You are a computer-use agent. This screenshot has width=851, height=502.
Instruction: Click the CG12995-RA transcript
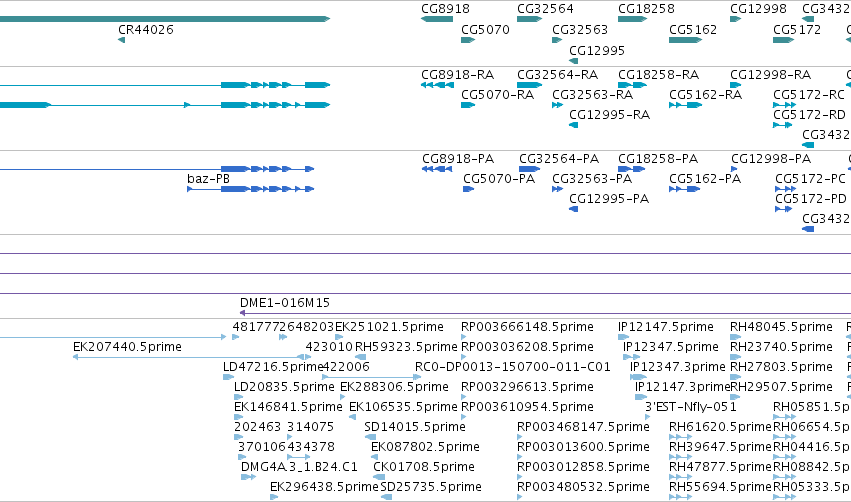click(x=574, y=125)
